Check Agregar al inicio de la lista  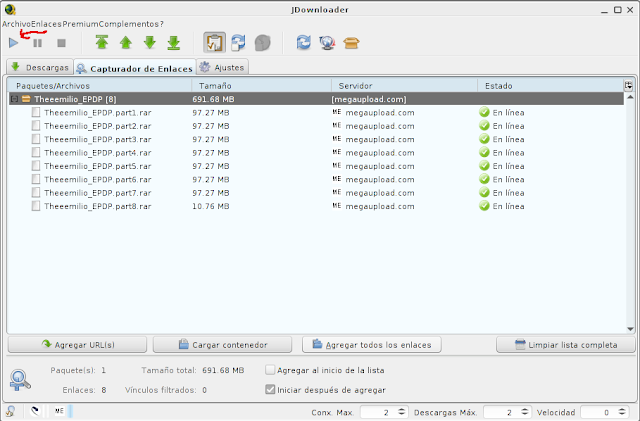tap(270, 370)
